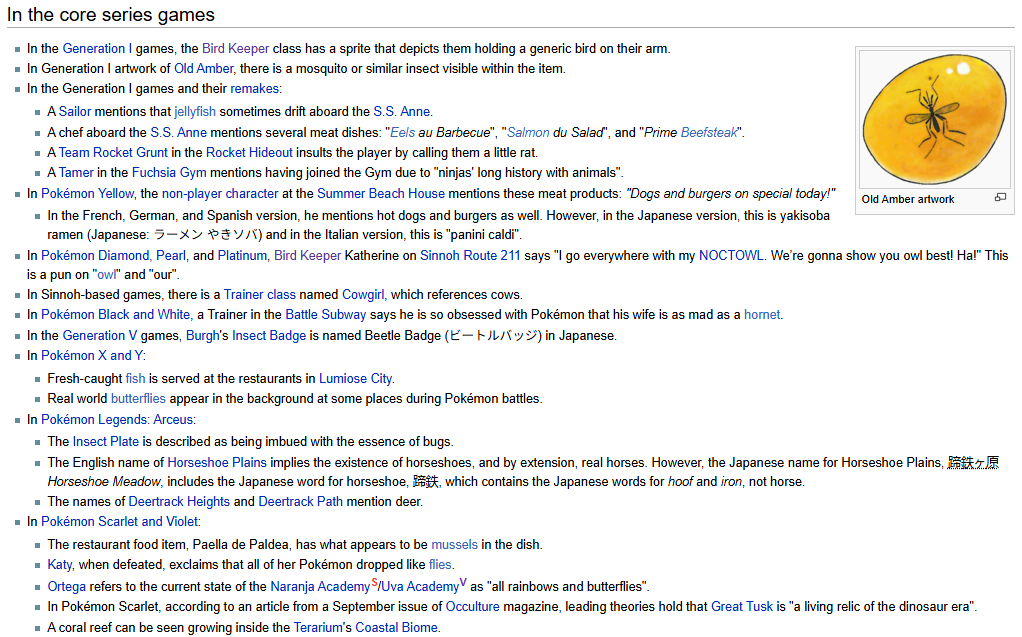Open the Old Amber artwork thumbnail
The width and height of the screenshot is (1022, 637).
click(x=935, y=119)
